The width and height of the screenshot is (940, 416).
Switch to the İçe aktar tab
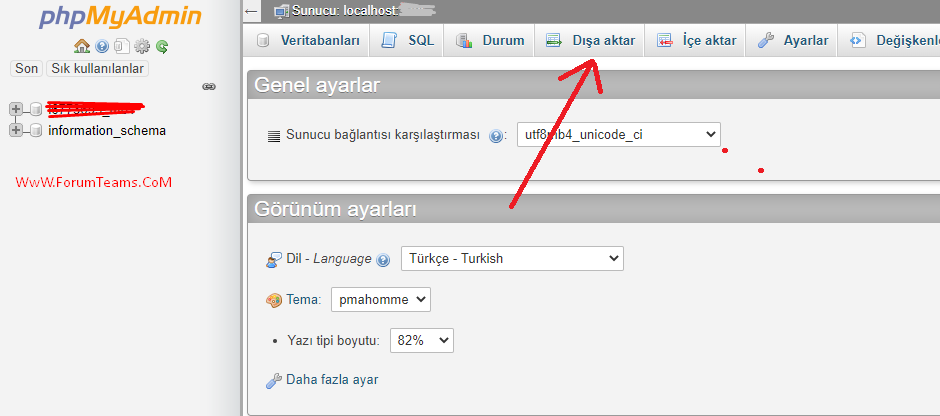point(697,41)
